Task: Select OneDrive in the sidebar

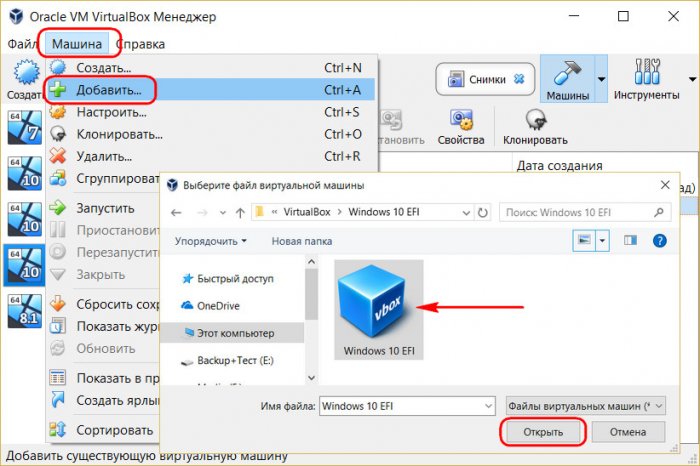Action: point(210,306)
